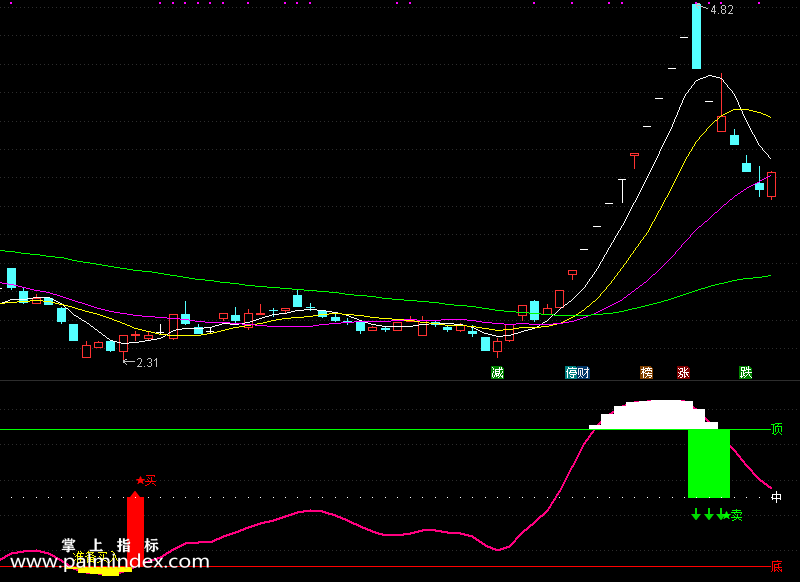Open the blue 财 event marker
800x582 pixels.
[584, 372]
